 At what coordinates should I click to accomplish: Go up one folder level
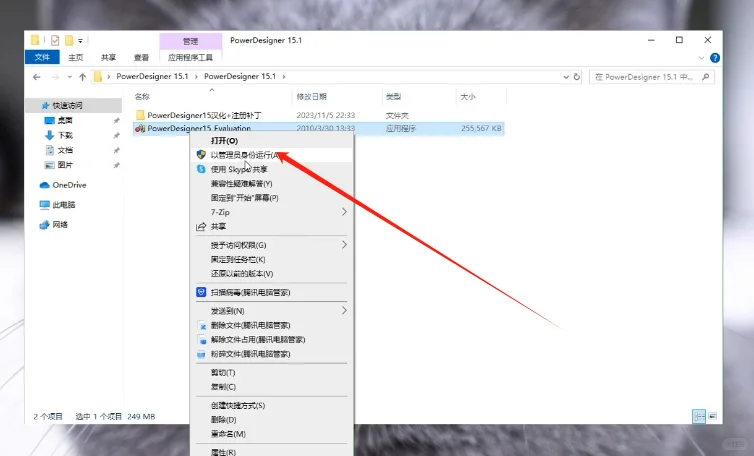[x=82, y=76]
